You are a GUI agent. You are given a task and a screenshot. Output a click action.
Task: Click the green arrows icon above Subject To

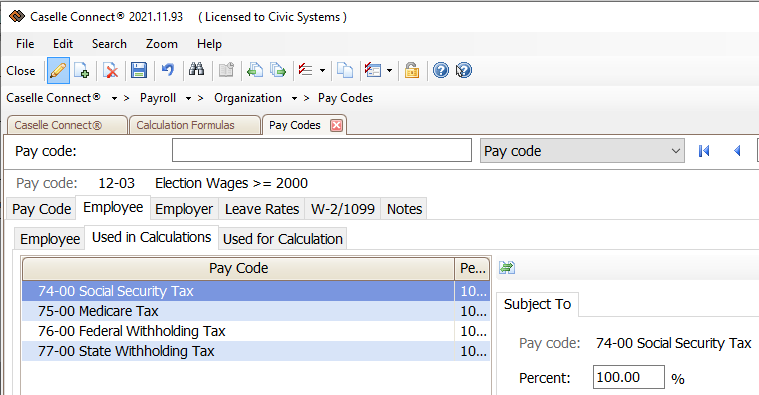tap(507, 267)
